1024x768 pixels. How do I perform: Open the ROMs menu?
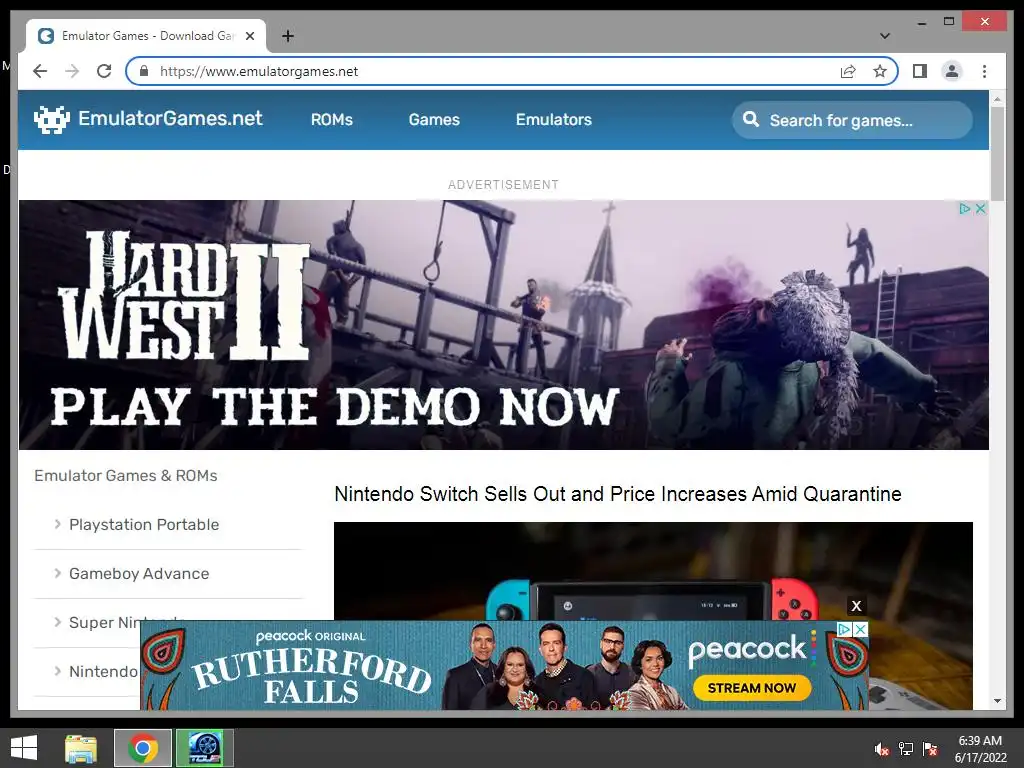pyautogui.click(x=332, y=120)
